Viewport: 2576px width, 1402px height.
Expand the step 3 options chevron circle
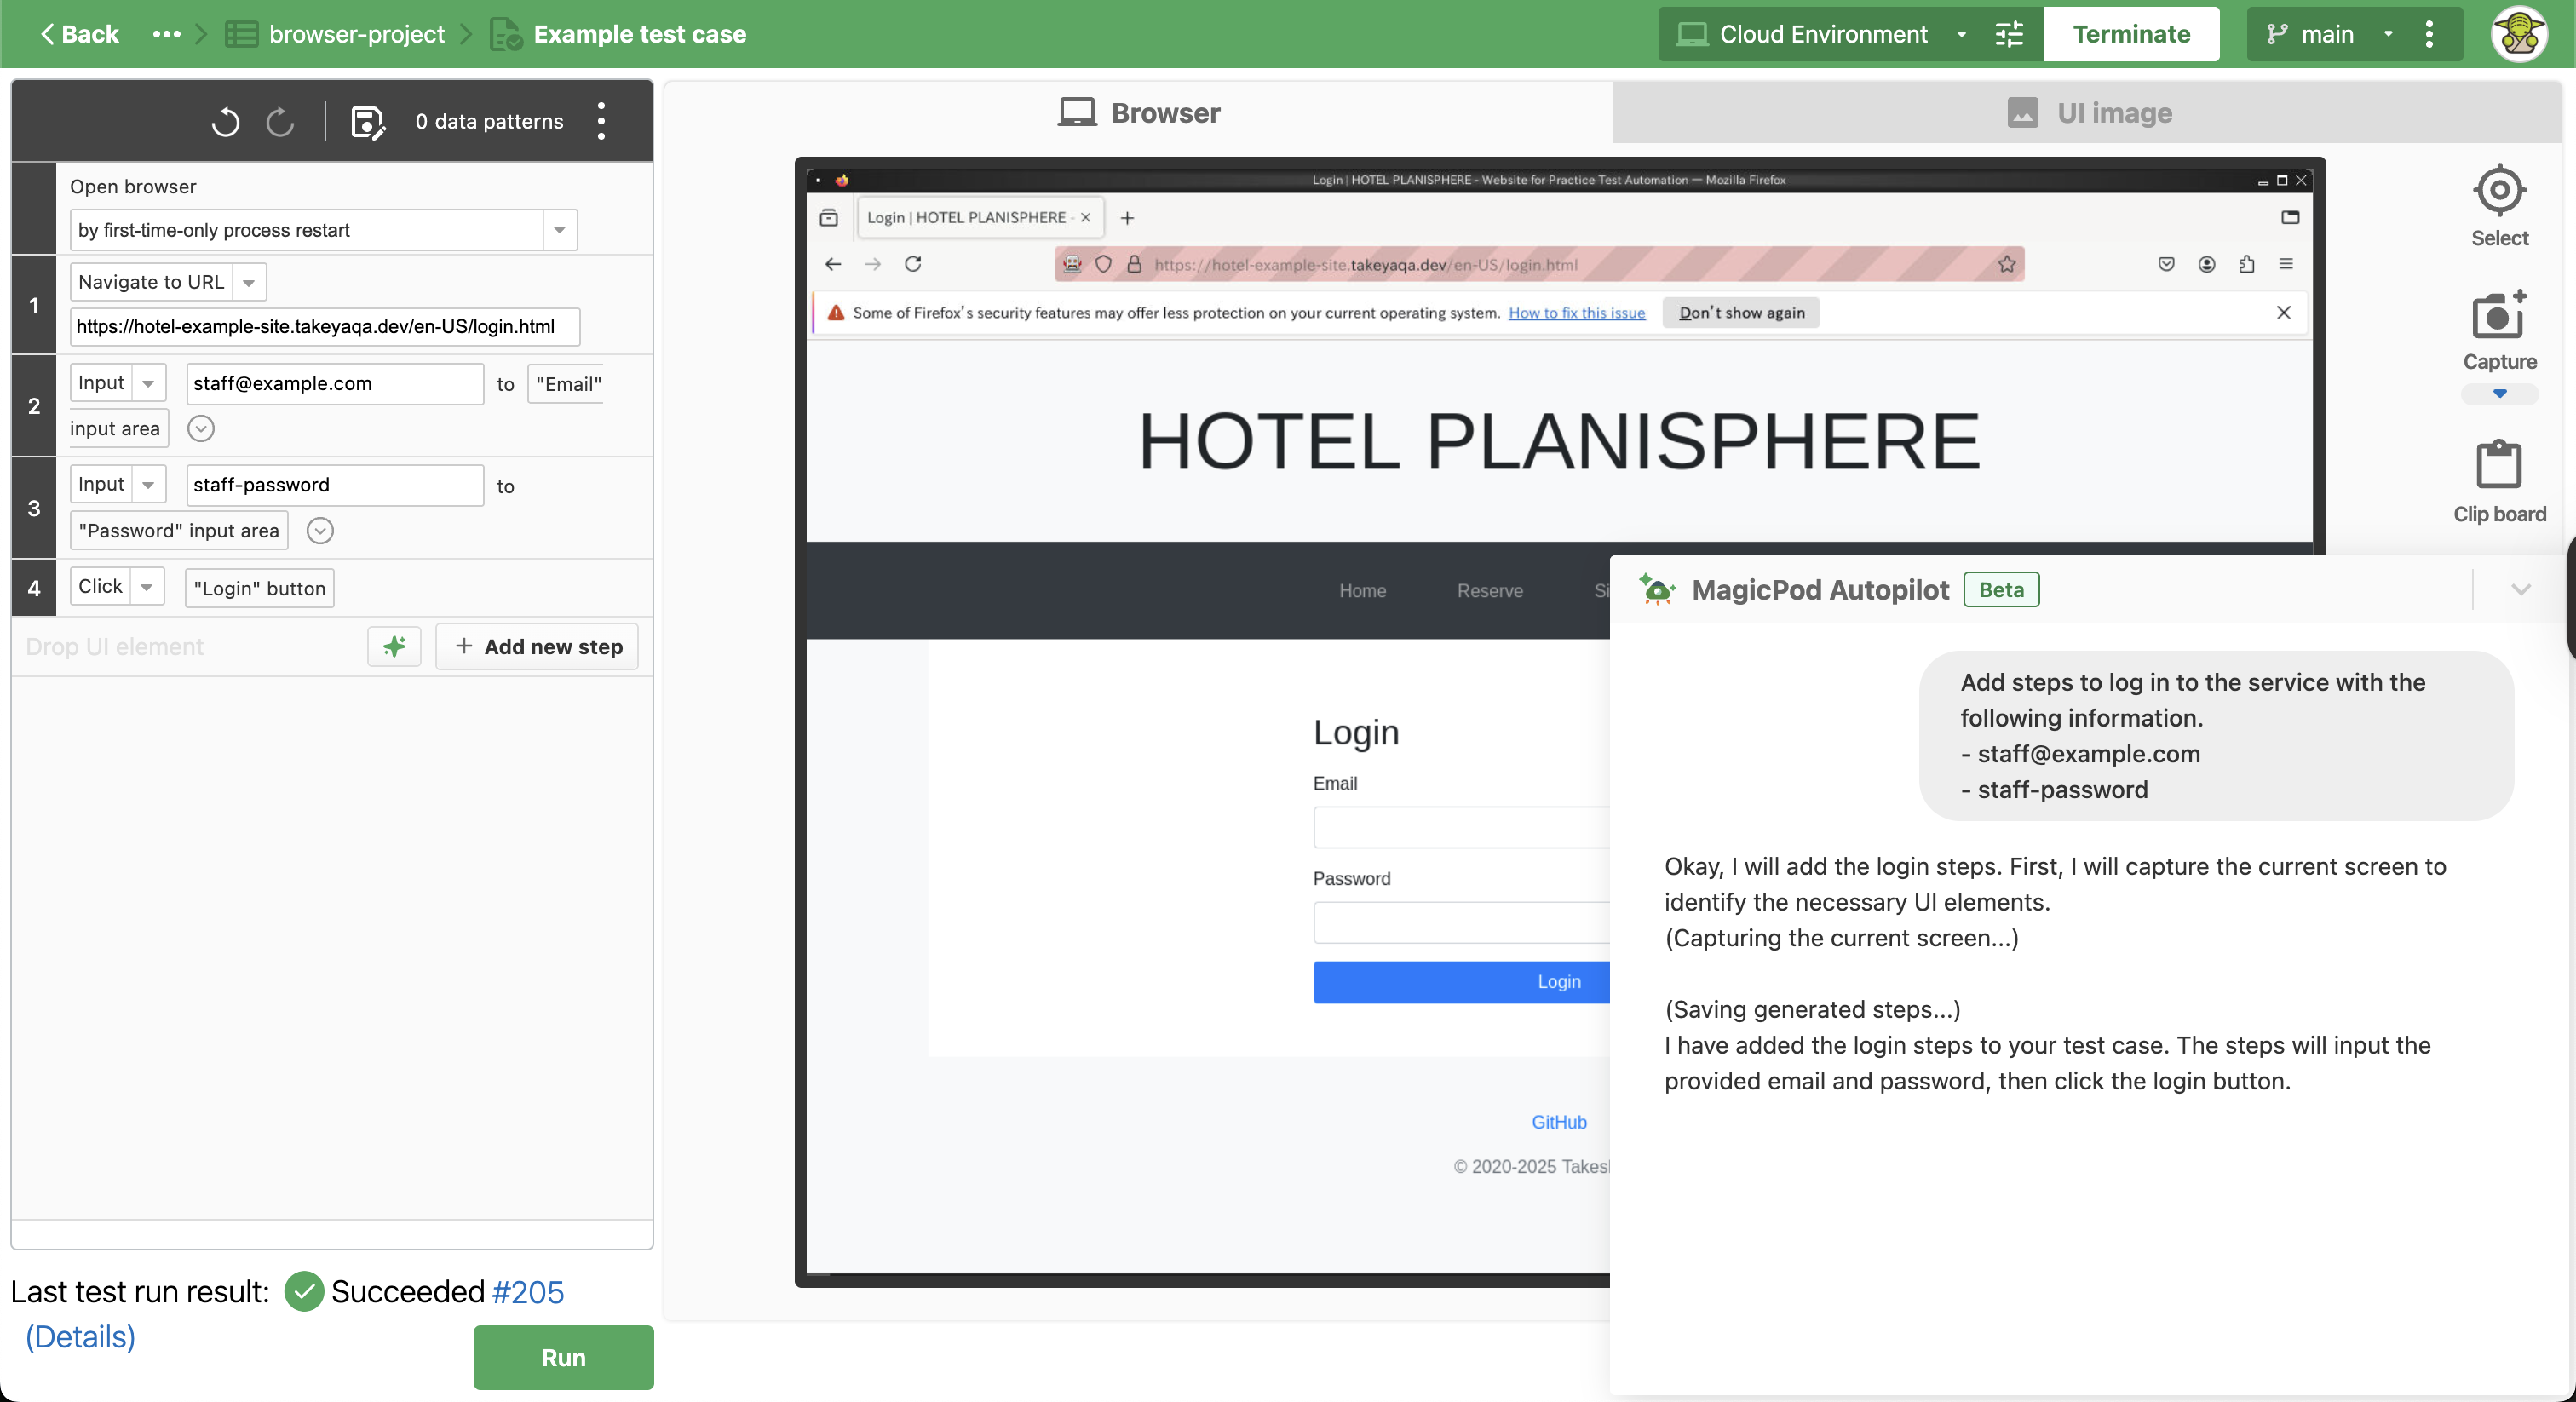click(x=320, y=531)
